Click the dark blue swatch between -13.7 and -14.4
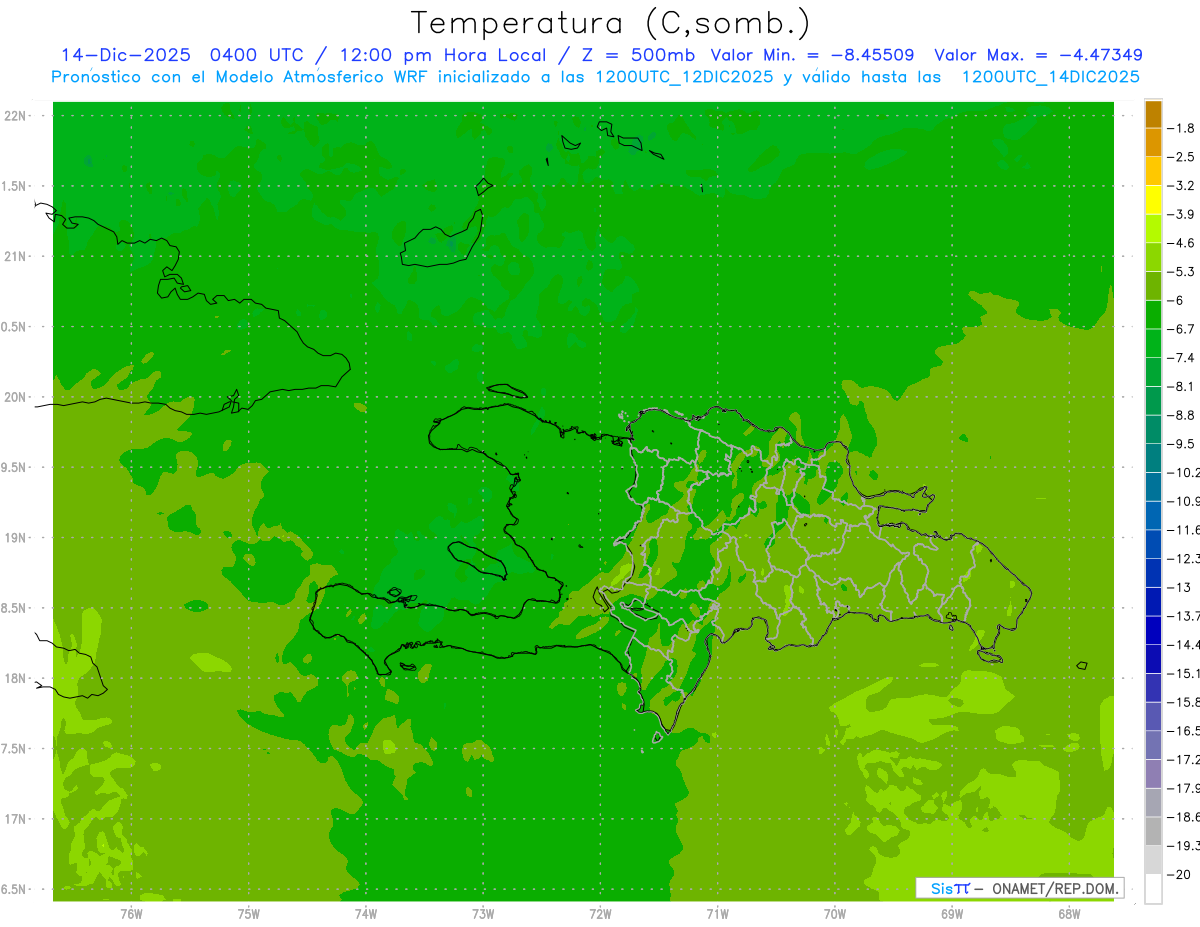 pos(1153,630)
